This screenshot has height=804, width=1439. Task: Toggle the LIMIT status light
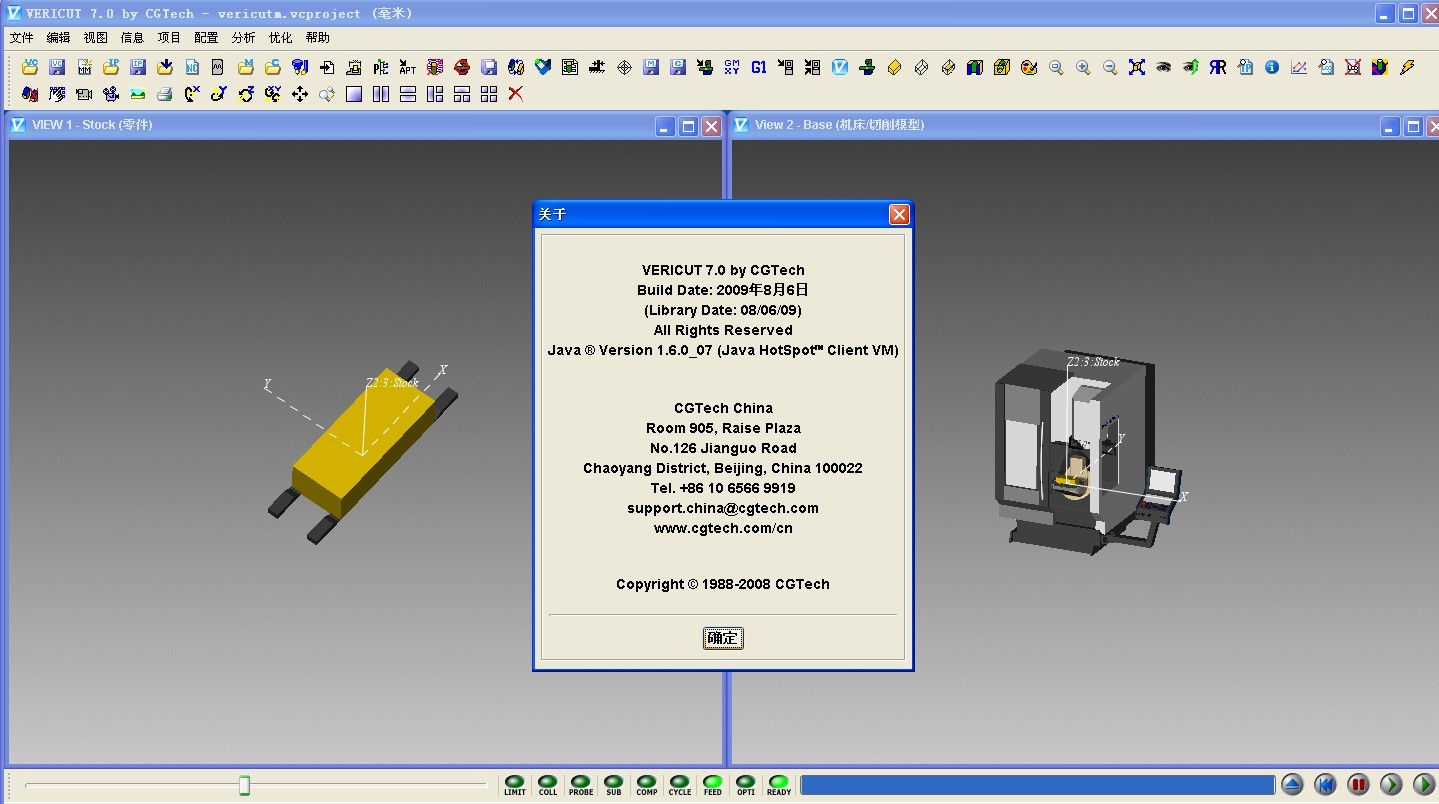[515, 783]
